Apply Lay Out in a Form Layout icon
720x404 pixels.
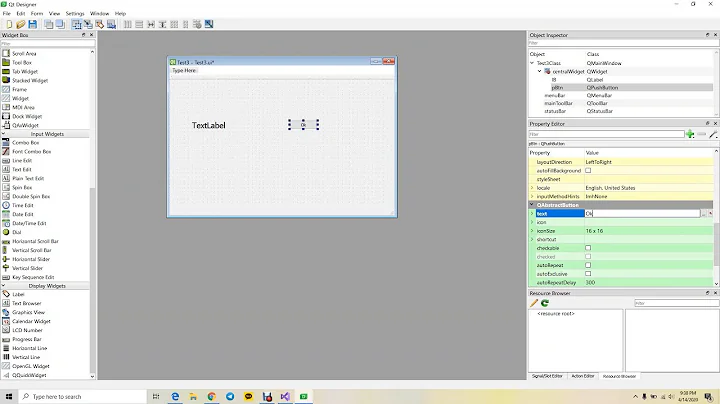[x=186, y=24]
